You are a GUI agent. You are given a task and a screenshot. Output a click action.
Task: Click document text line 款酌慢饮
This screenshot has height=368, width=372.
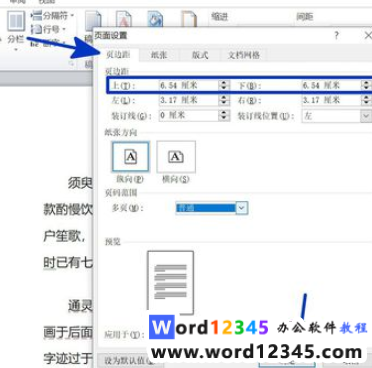68,210
